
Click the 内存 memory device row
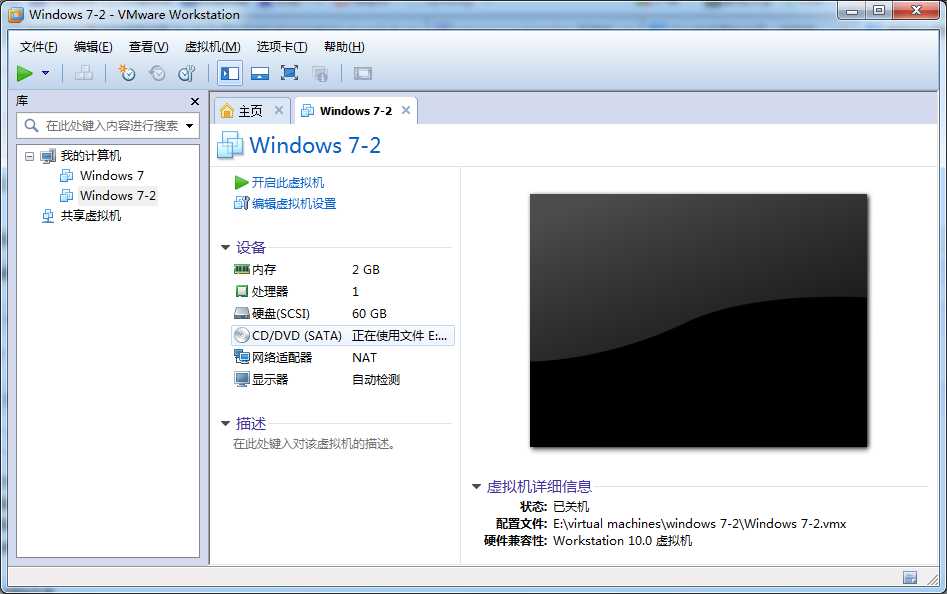coord(342,269)
